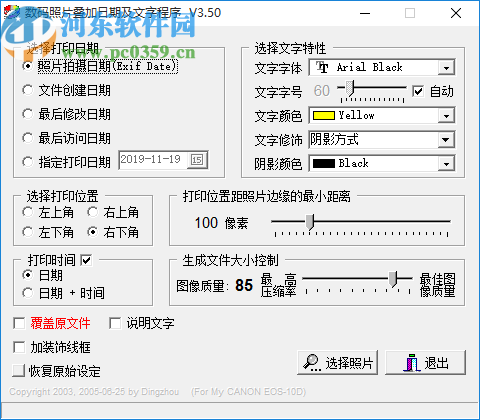Click the 85 image quality value
The image size is (480, 420).
coord(244,285)
